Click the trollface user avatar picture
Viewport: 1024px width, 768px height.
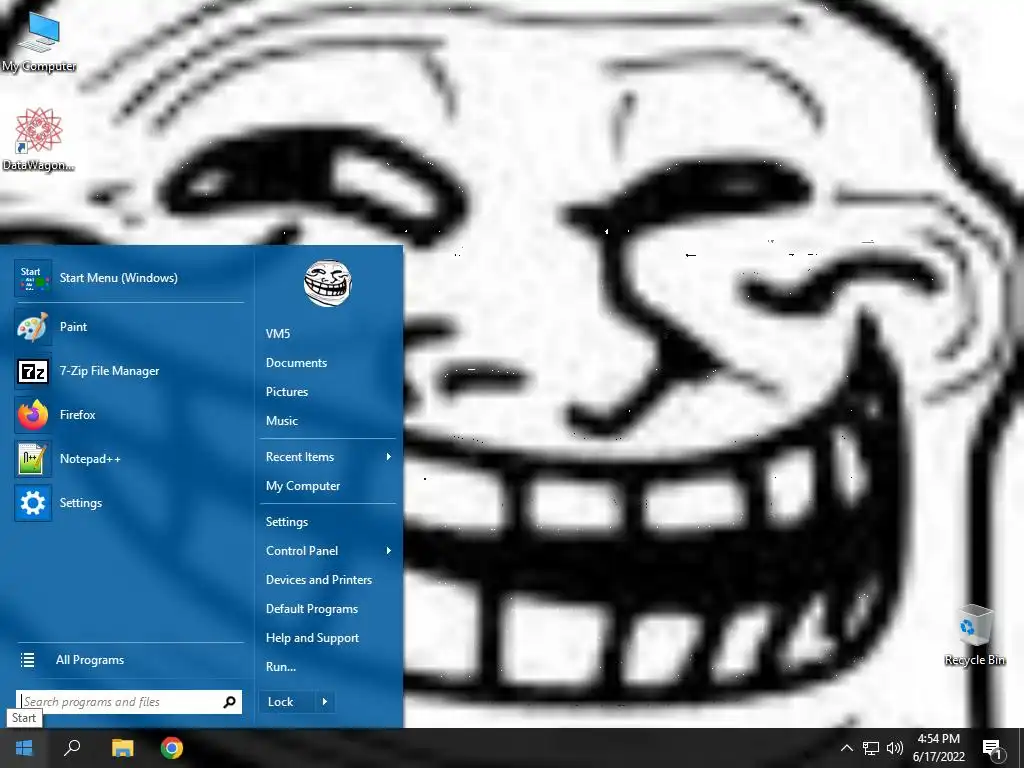coord(328,283)
